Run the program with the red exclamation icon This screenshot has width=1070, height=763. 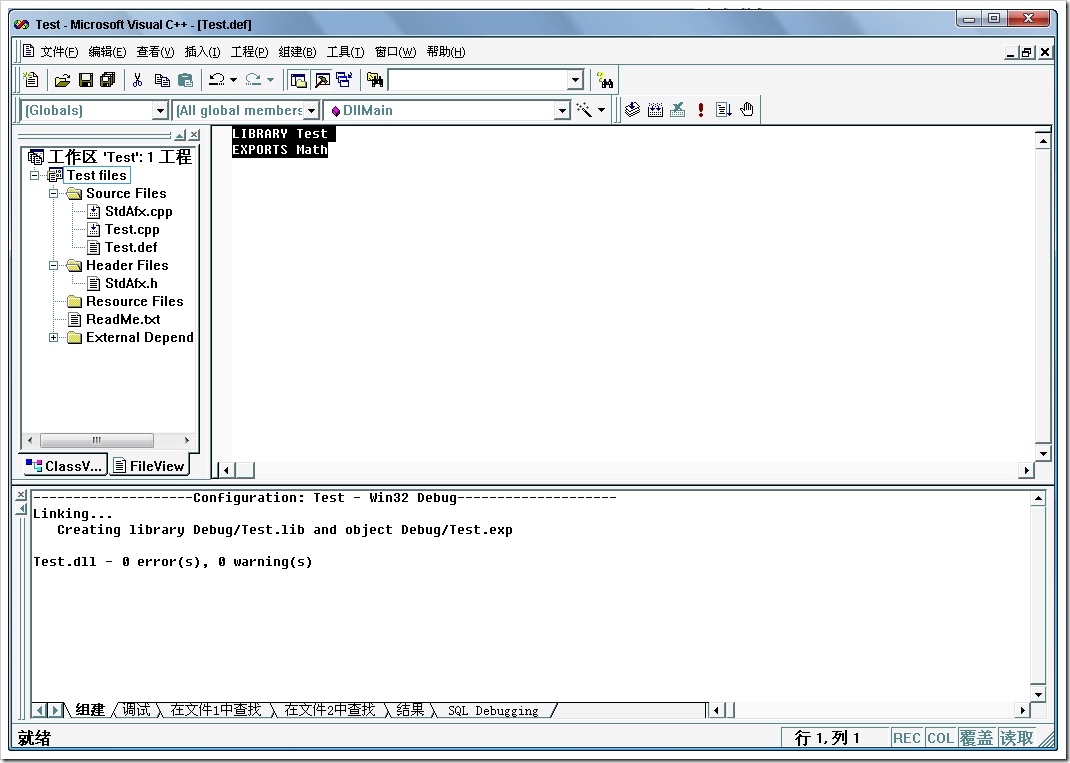point(701,109)
